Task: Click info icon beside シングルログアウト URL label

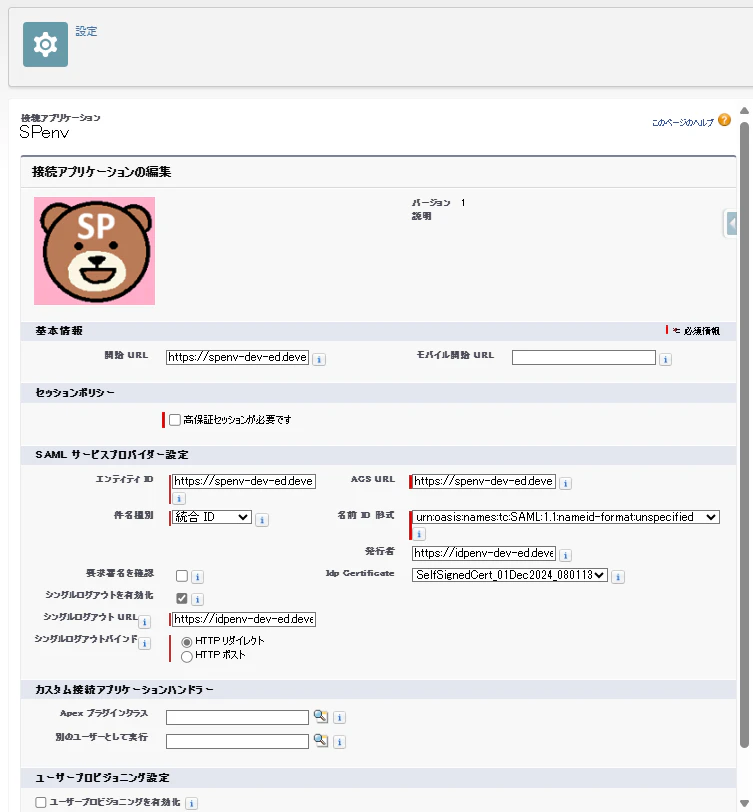Action: click(144, 621)
